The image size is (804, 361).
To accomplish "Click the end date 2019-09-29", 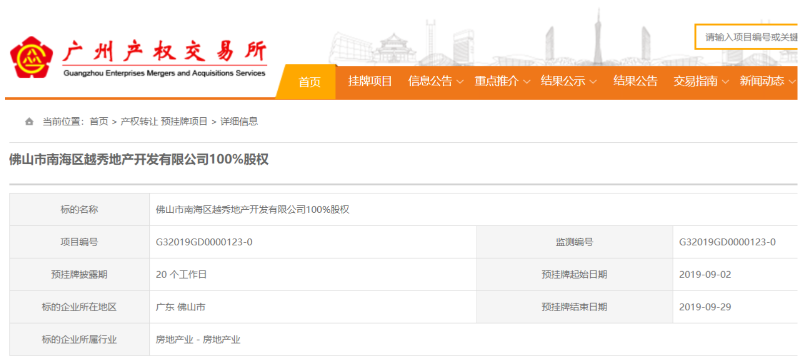I will tap(705, 307).
